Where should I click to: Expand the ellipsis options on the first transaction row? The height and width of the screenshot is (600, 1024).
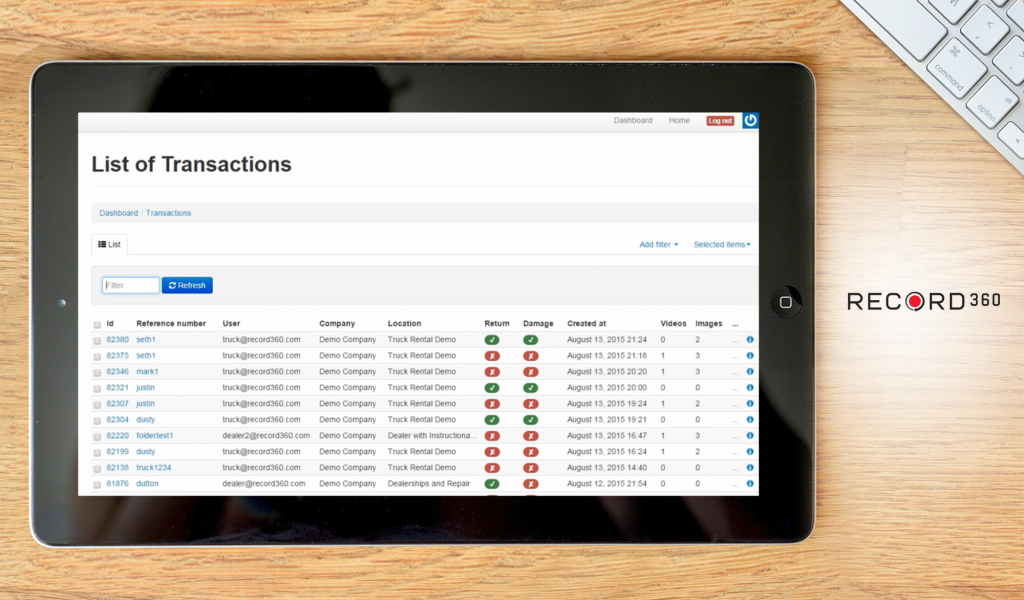pos(737,339)
